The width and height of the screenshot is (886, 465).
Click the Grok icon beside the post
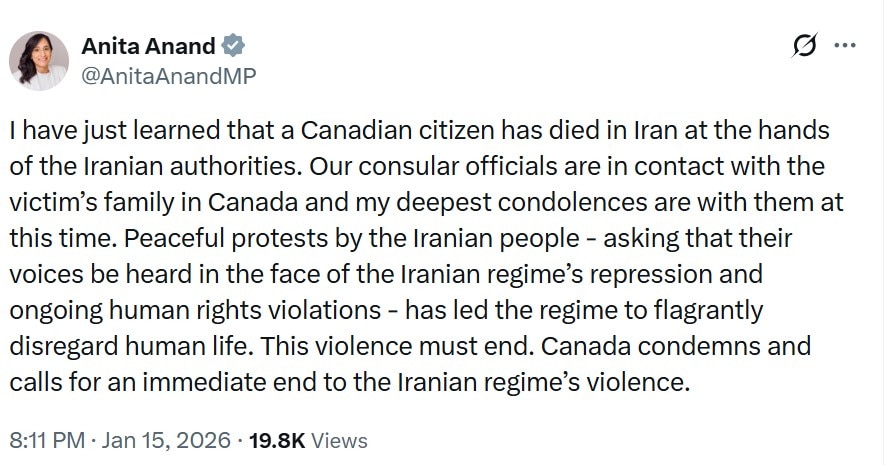coord(801,47)
